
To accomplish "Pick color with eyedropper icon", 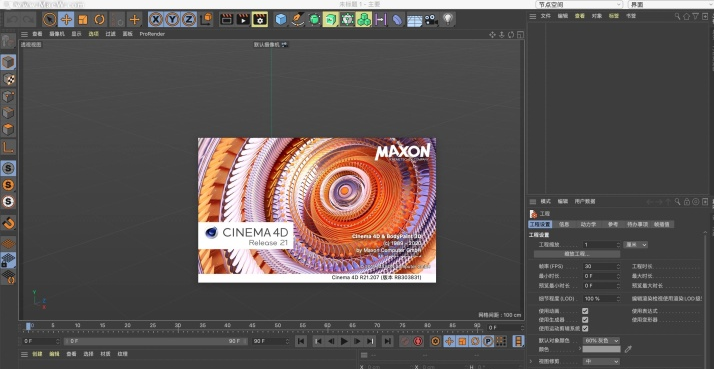I will [x=628, y=349].
